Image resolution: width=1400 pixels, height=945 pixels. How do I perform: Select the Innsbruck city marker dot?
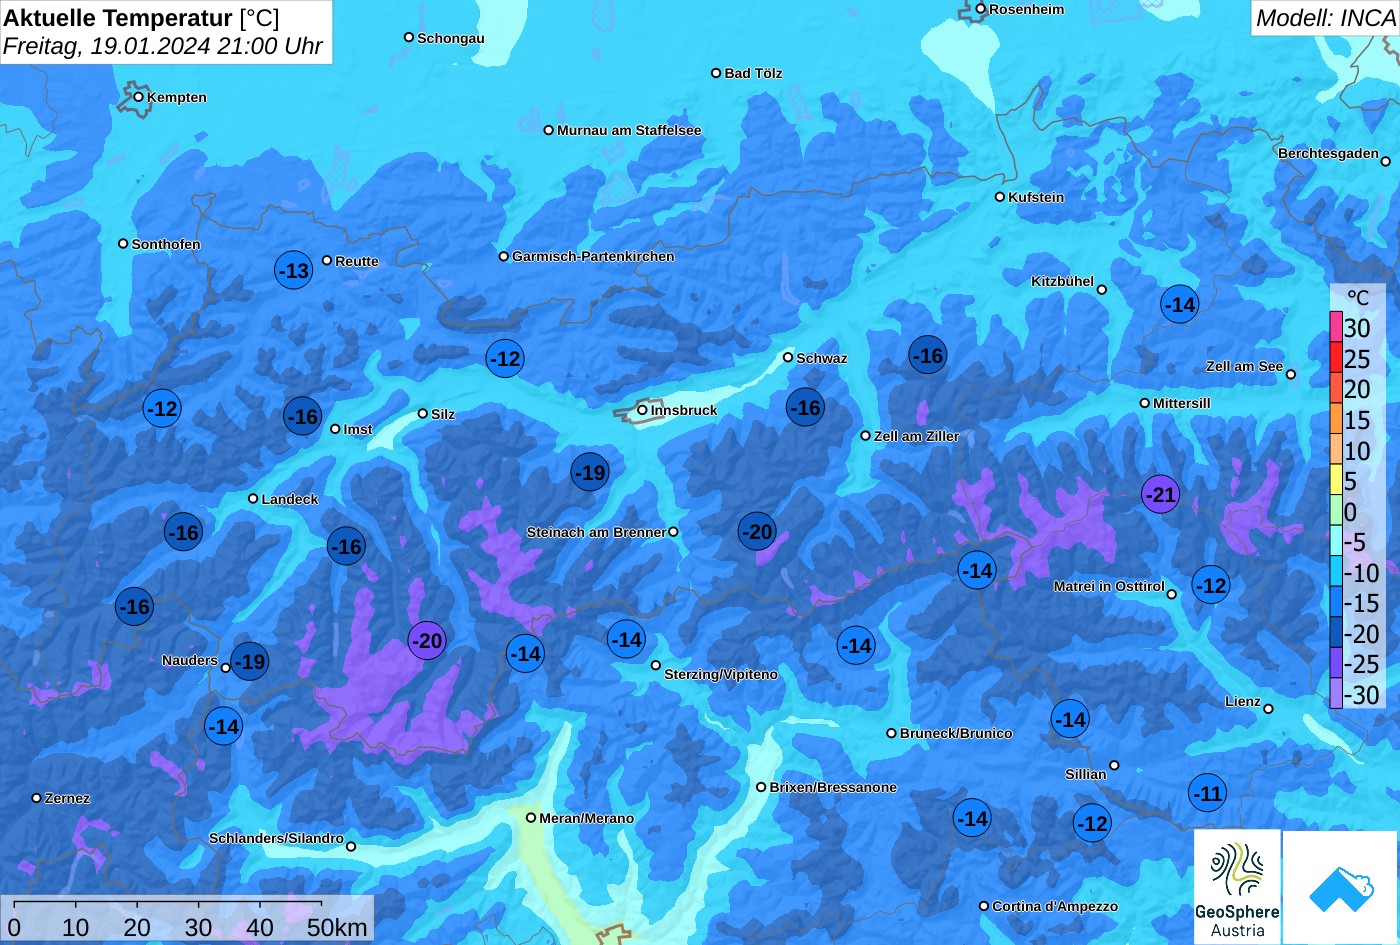pyautogui.click(x=642, y=410)
